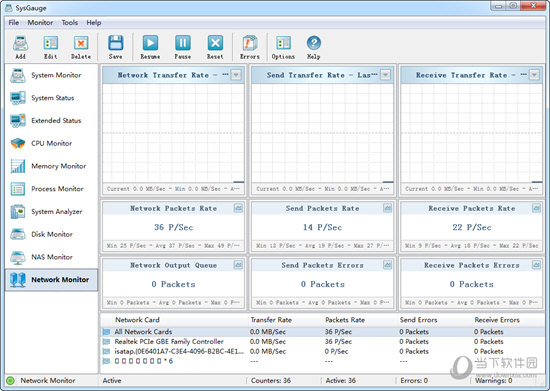Select the All Network Cards row
The height and width of the screenshot is (391, 550).
coord(323,332)
